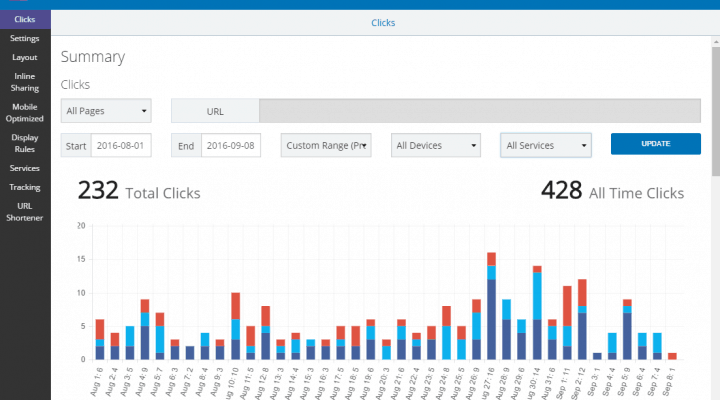Open the Custom Range dropdown
This screenshot has width=720, height=400.
pyautogui.click(x=326, y=145)
